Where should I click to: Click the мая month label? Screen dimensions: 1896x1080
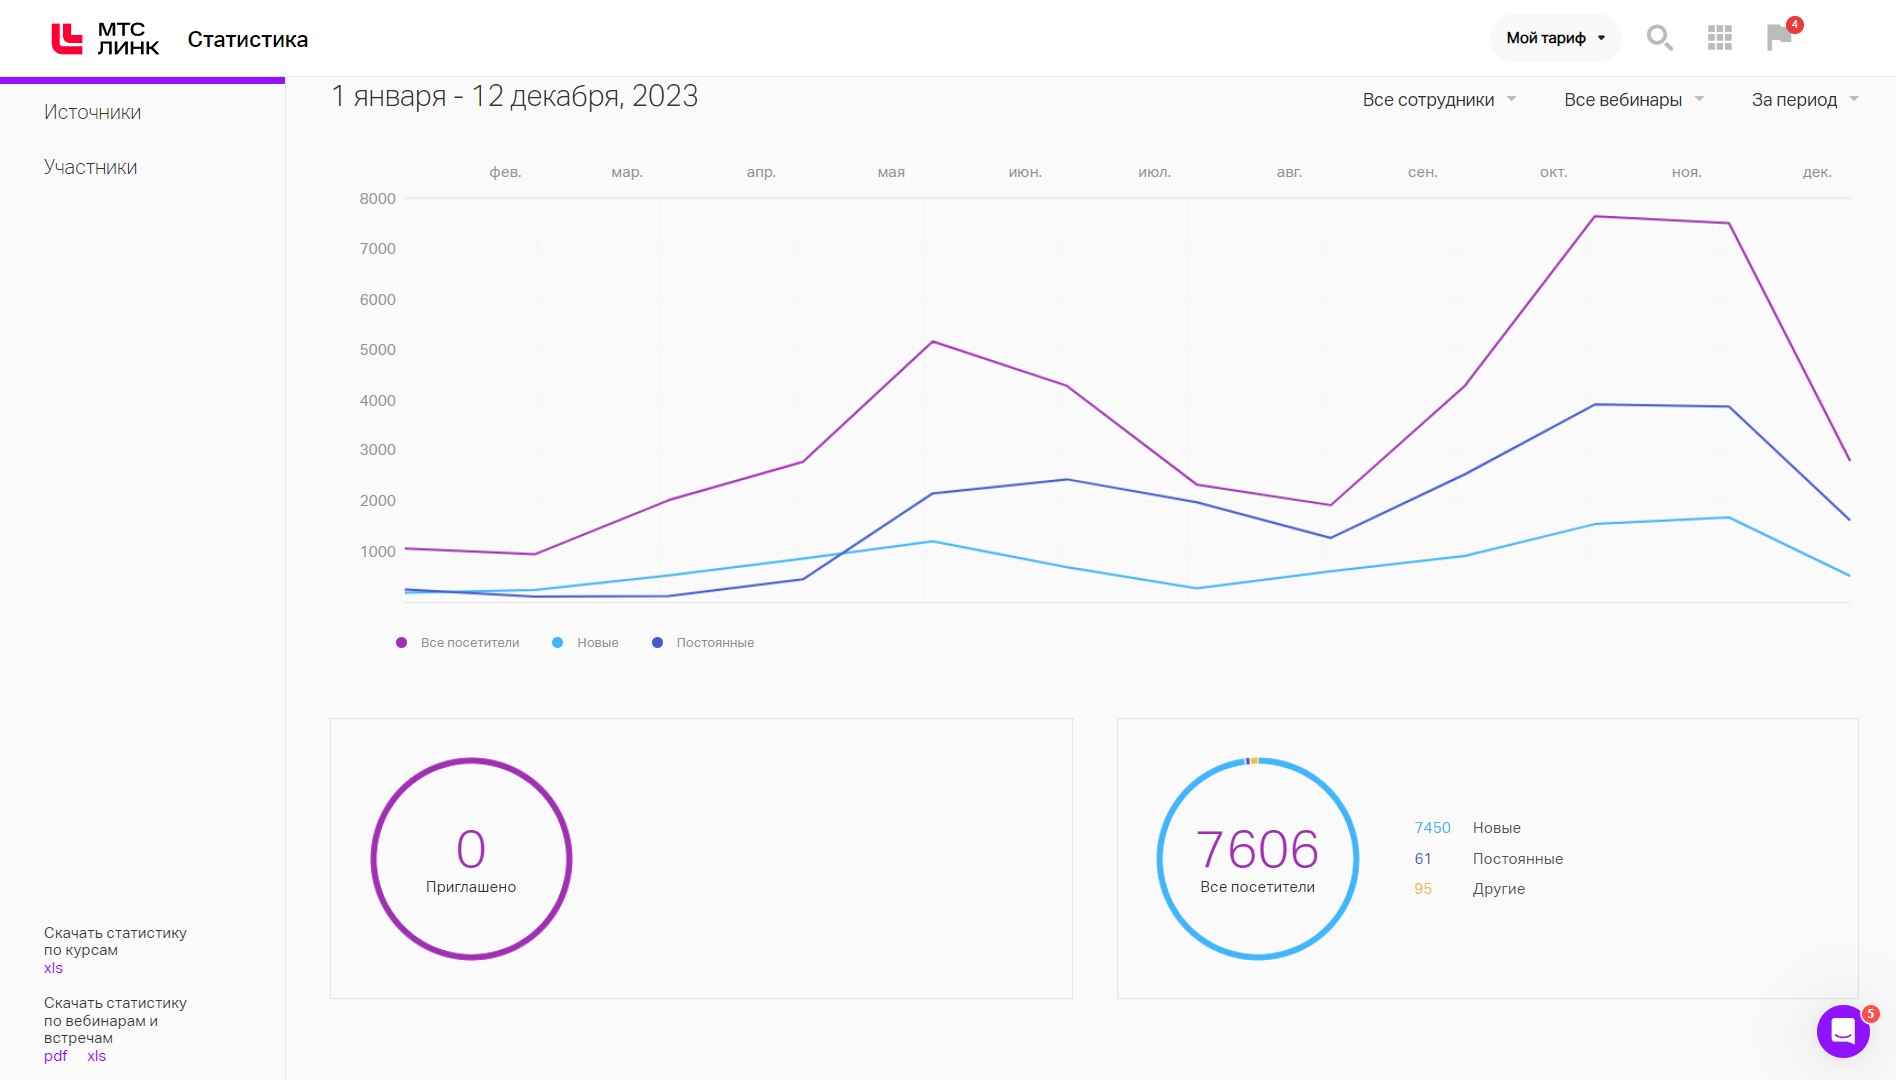pos(891,172)
